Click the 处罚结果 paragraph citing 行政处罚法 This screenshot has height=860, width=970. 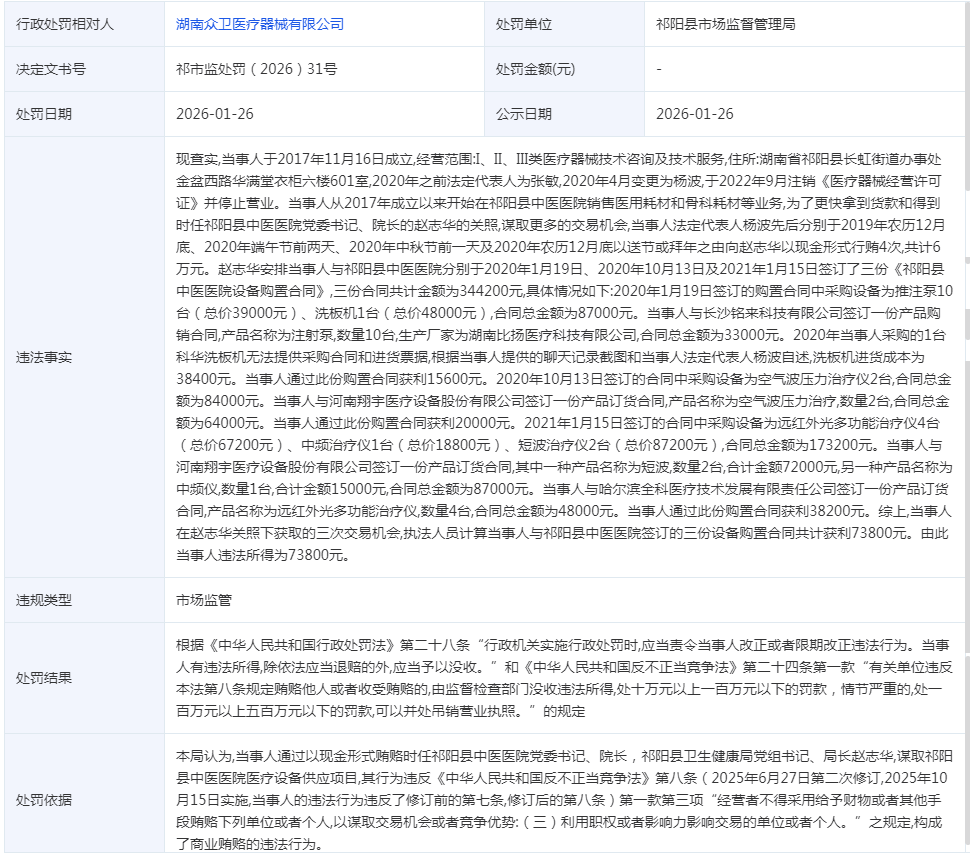pyautogui.click(x=565, y=678)
